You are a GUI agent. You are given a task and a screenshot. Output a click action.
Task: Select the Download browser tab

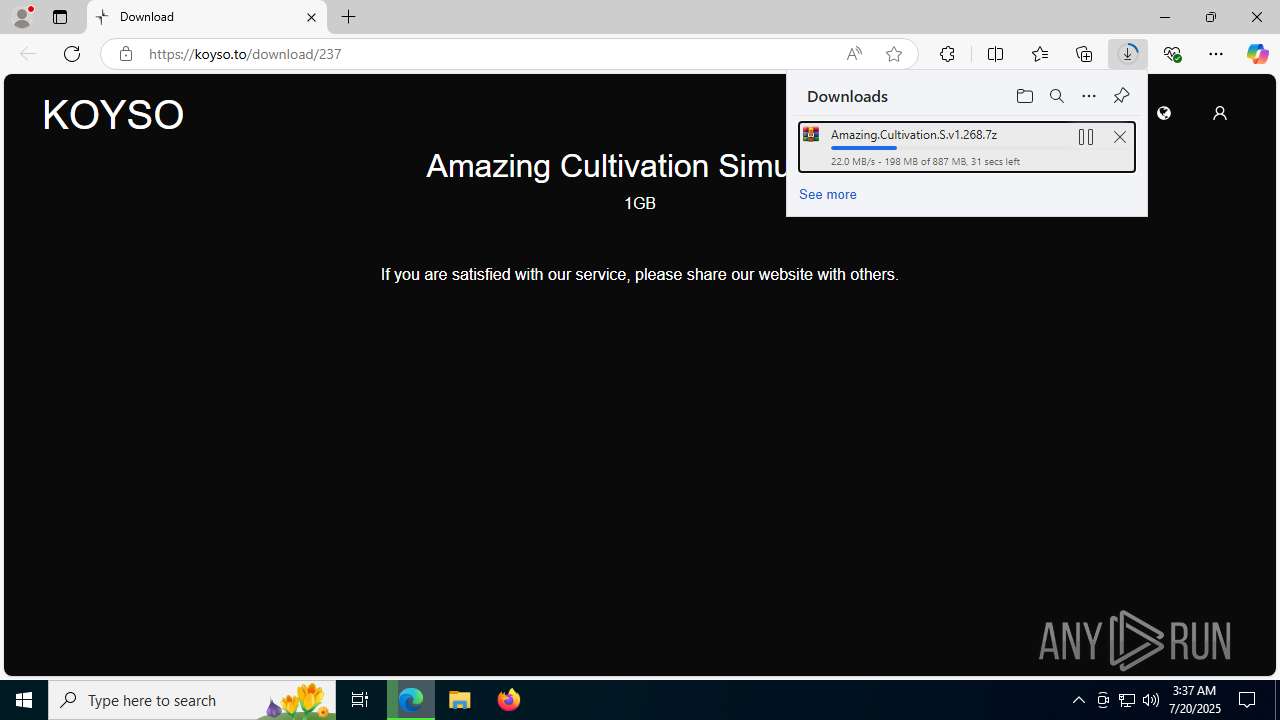(x=207, y=17)
